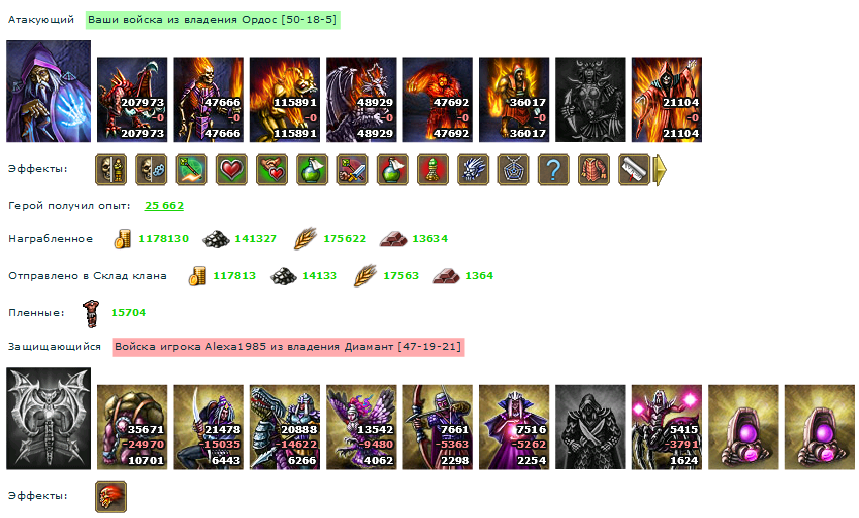Expand more effects with yellow arrow
This screenshot has height=518, width=859.
pyautogui.click(x=661, y=170)
